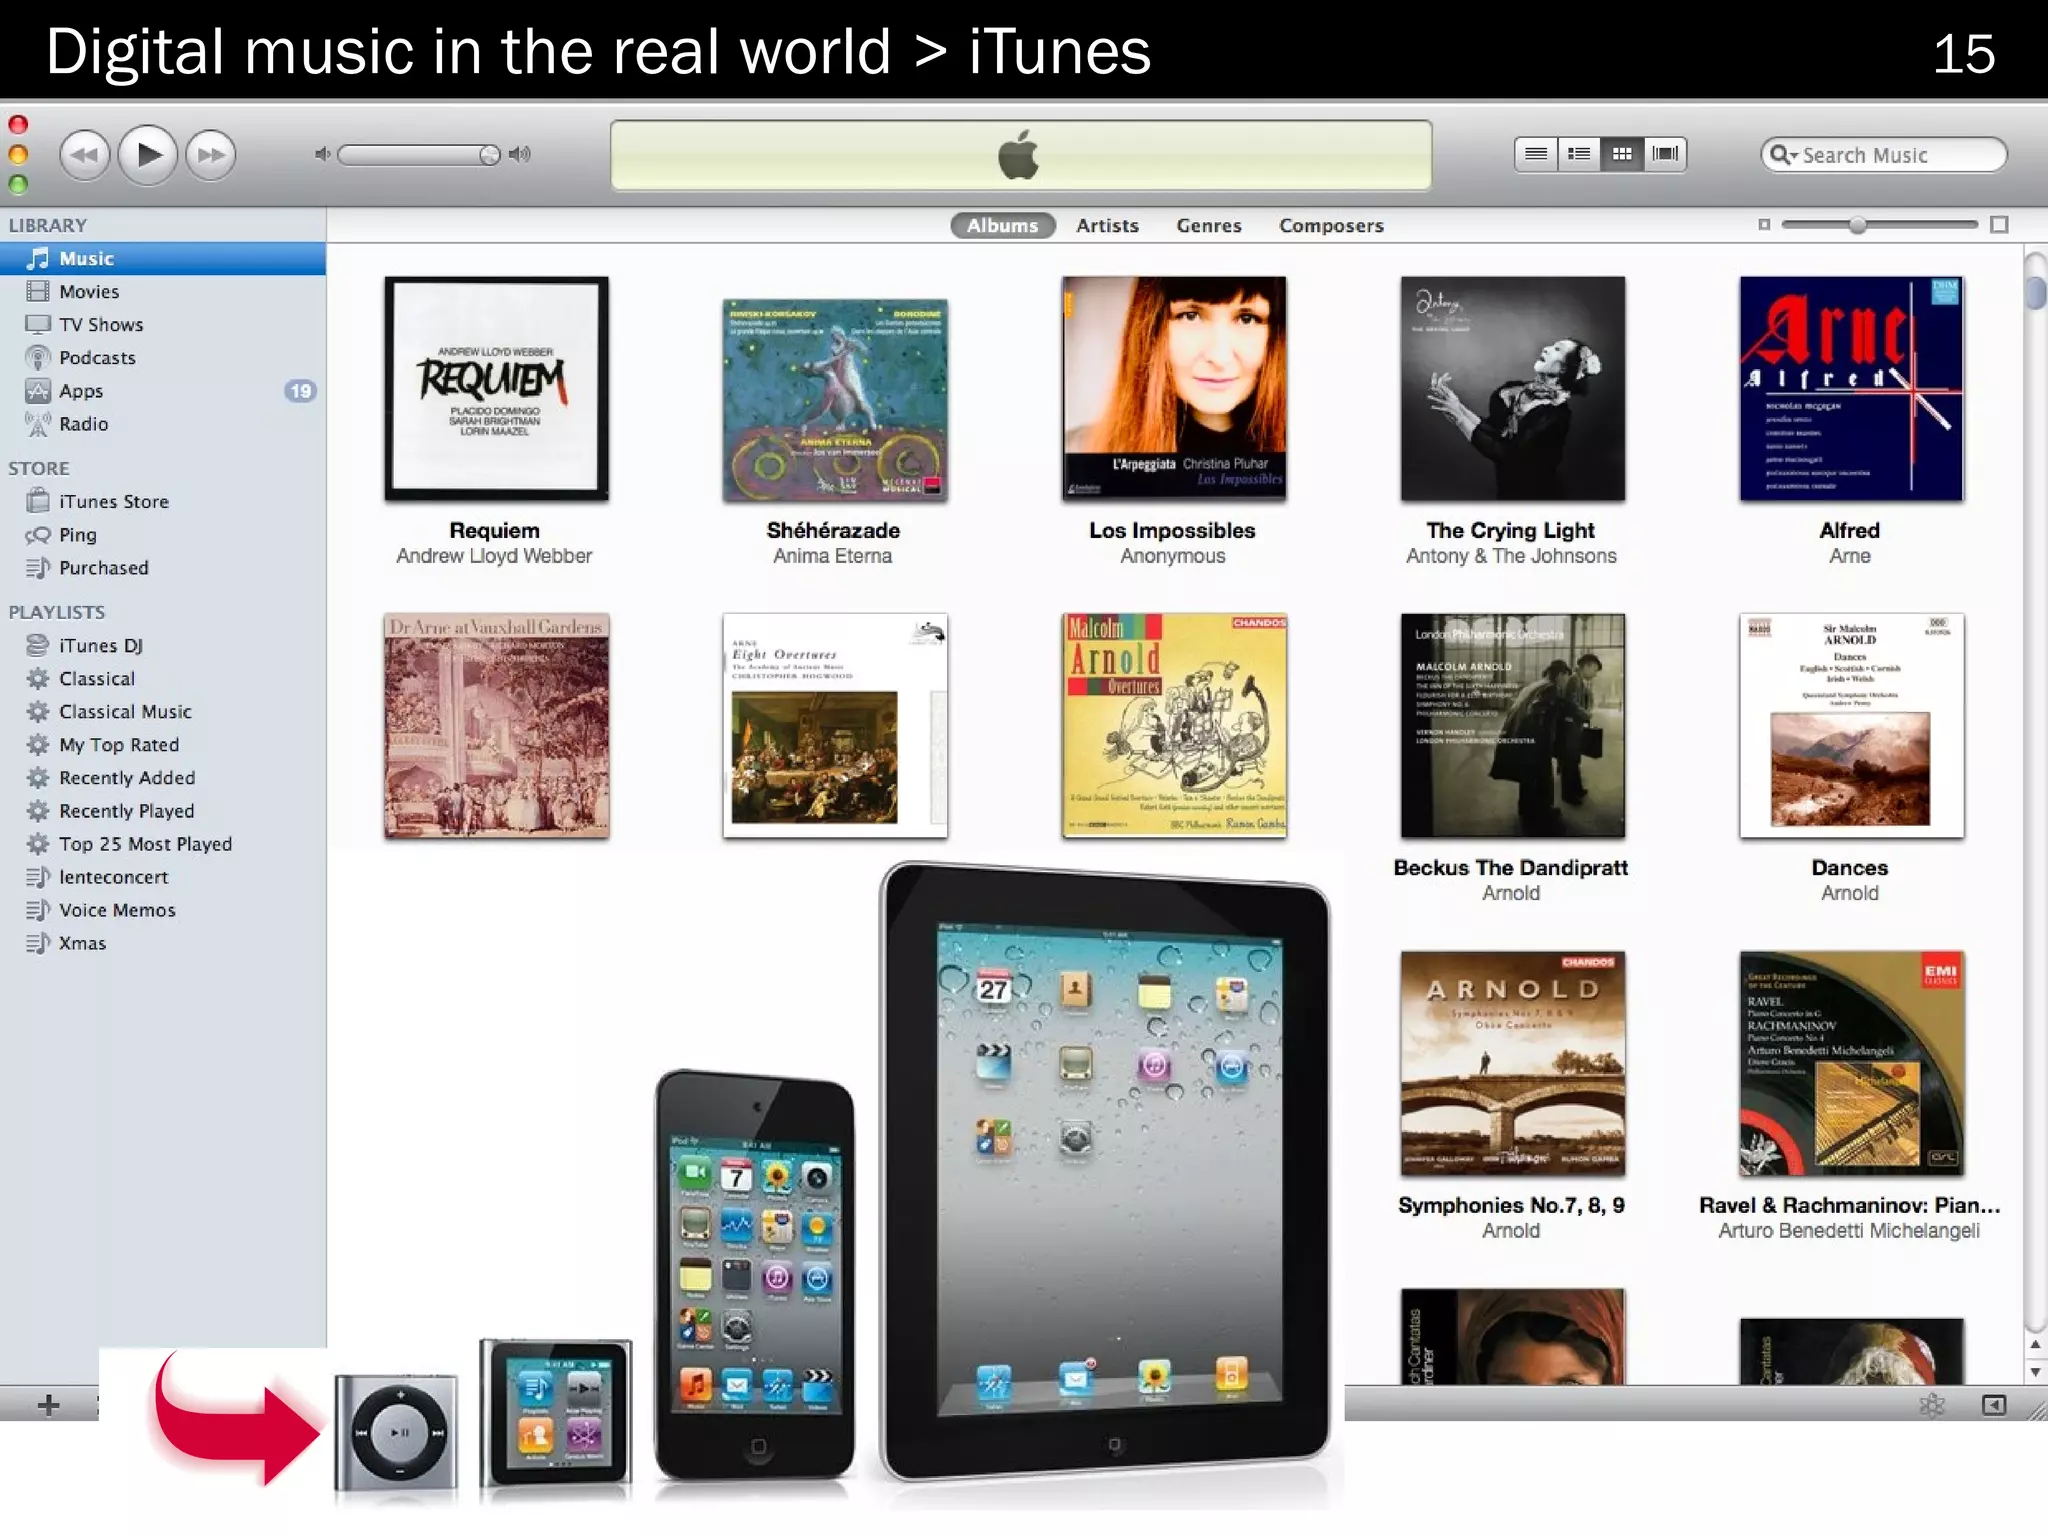This screenshot has width=2048, height=1536.
Task: Open Ping in the sidebar
Action: coord(163,534)
